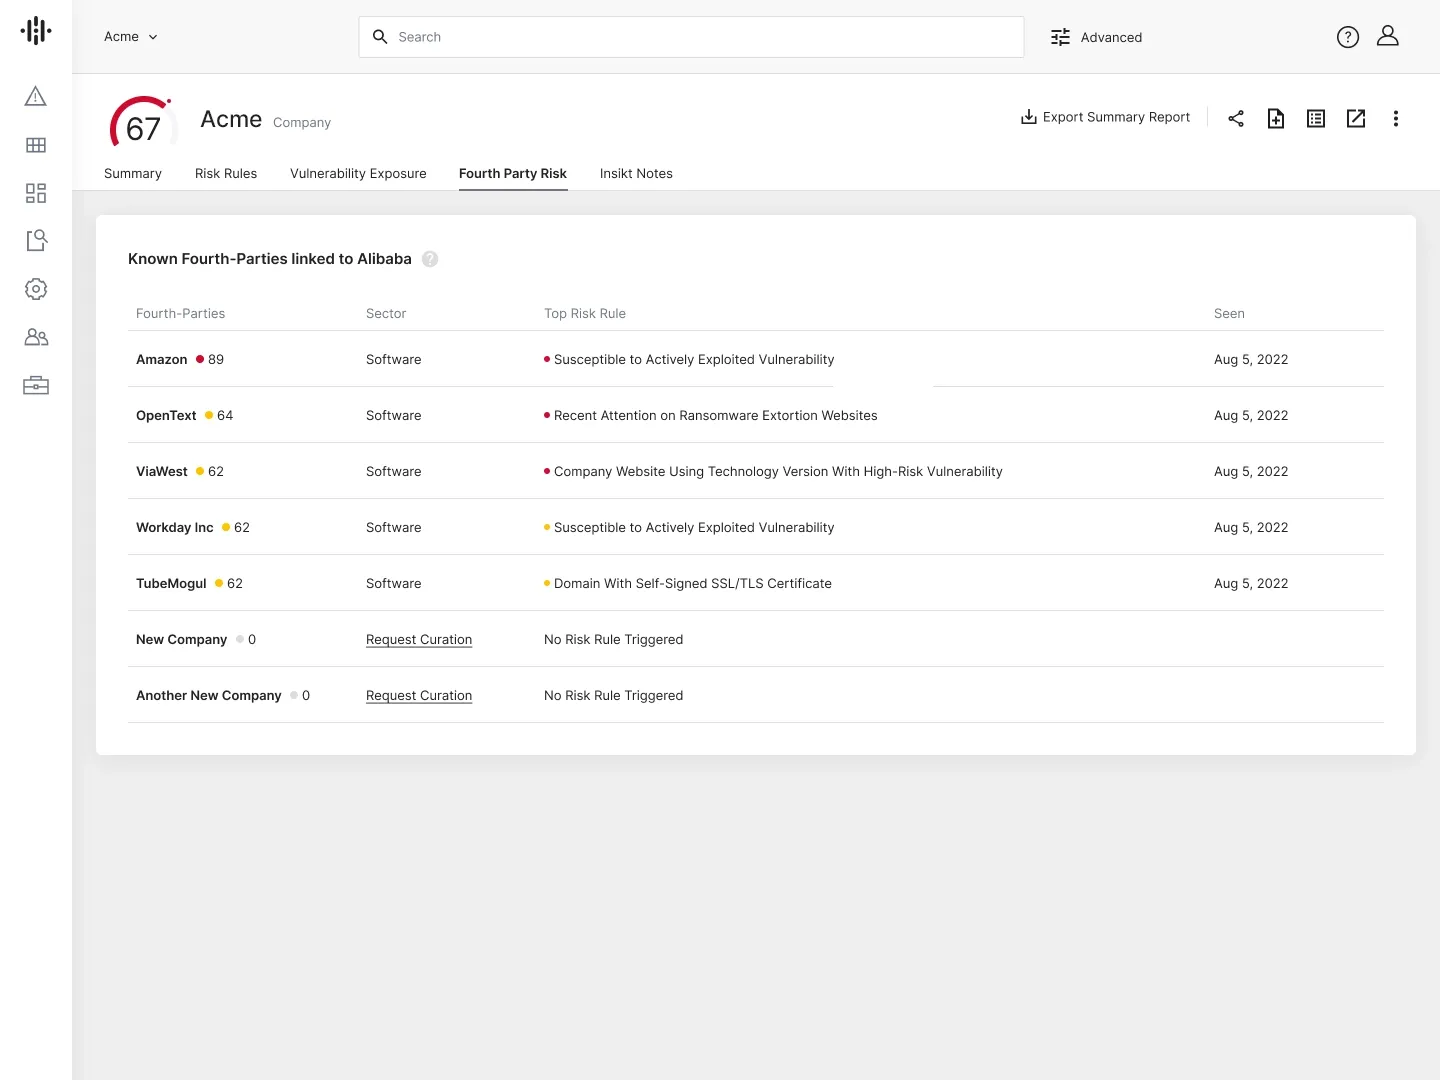This screenshot has height=1080, width=1440.
Task: Open the document search sidebar icon
Action: (36, 240)
